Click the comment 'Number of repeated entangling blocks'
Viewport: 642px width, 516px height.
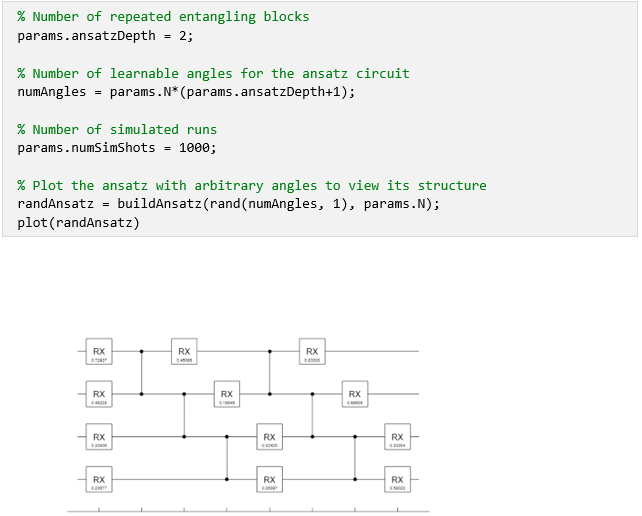pos(163,17)
